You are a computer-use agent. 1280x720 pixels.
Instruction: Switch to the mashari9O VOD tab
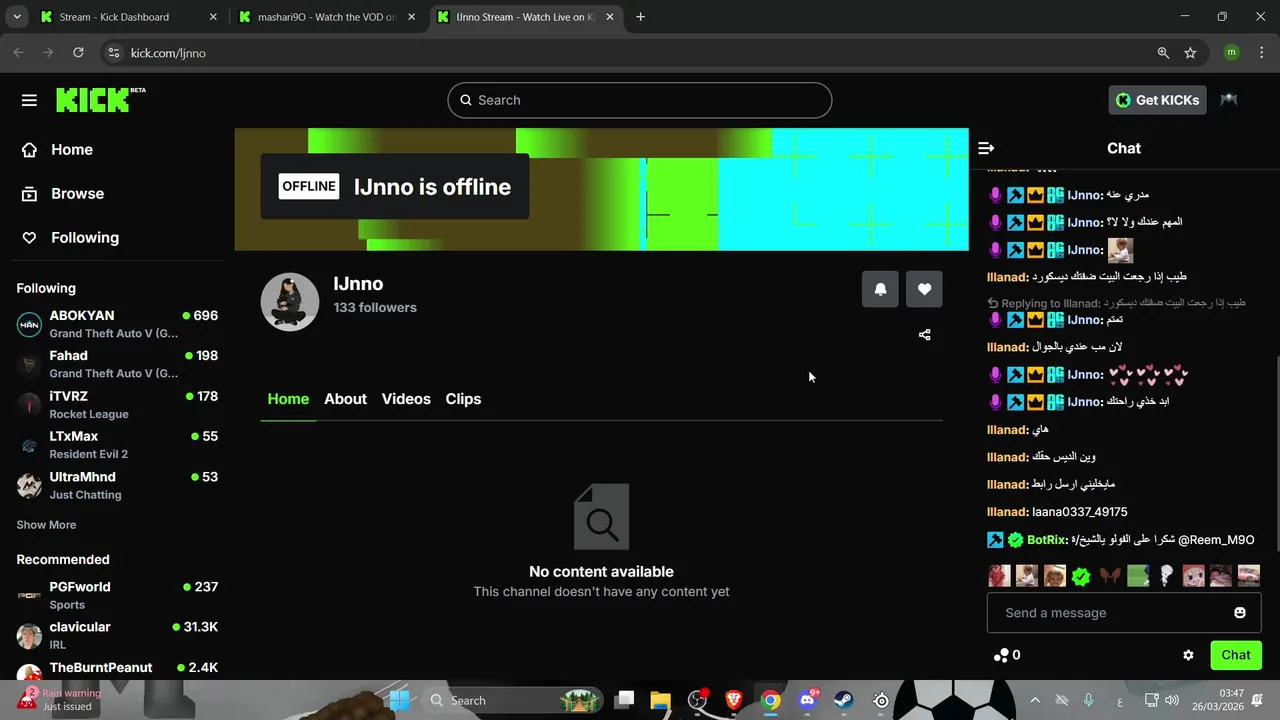click(327, 17)
